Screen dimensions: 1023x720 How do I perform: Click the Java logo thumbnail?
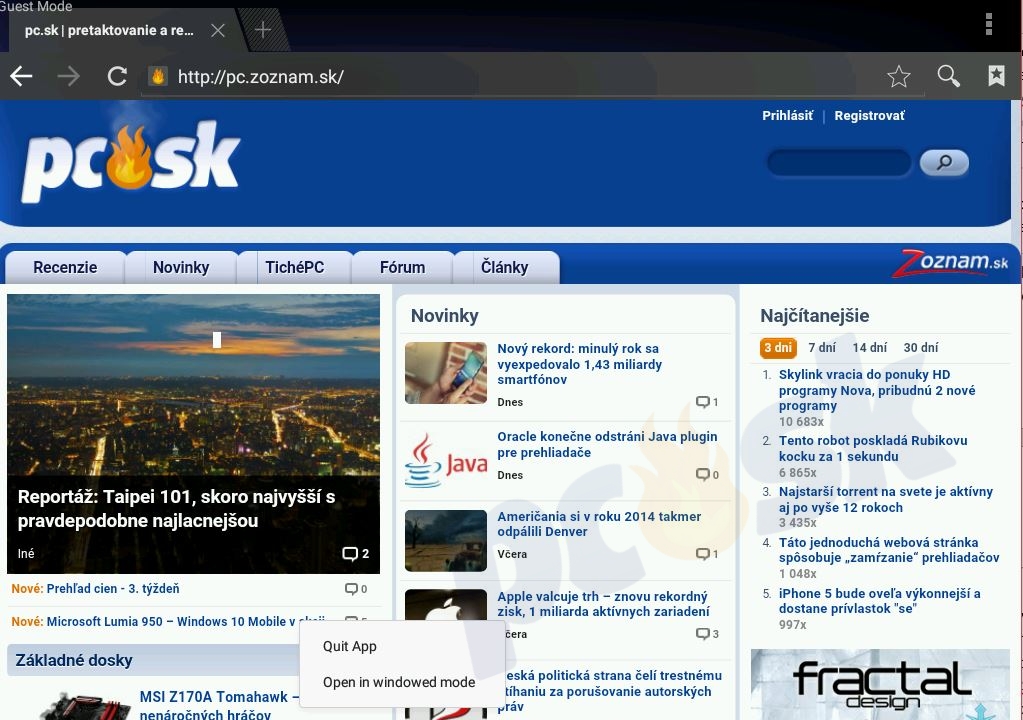pos(446,461)
